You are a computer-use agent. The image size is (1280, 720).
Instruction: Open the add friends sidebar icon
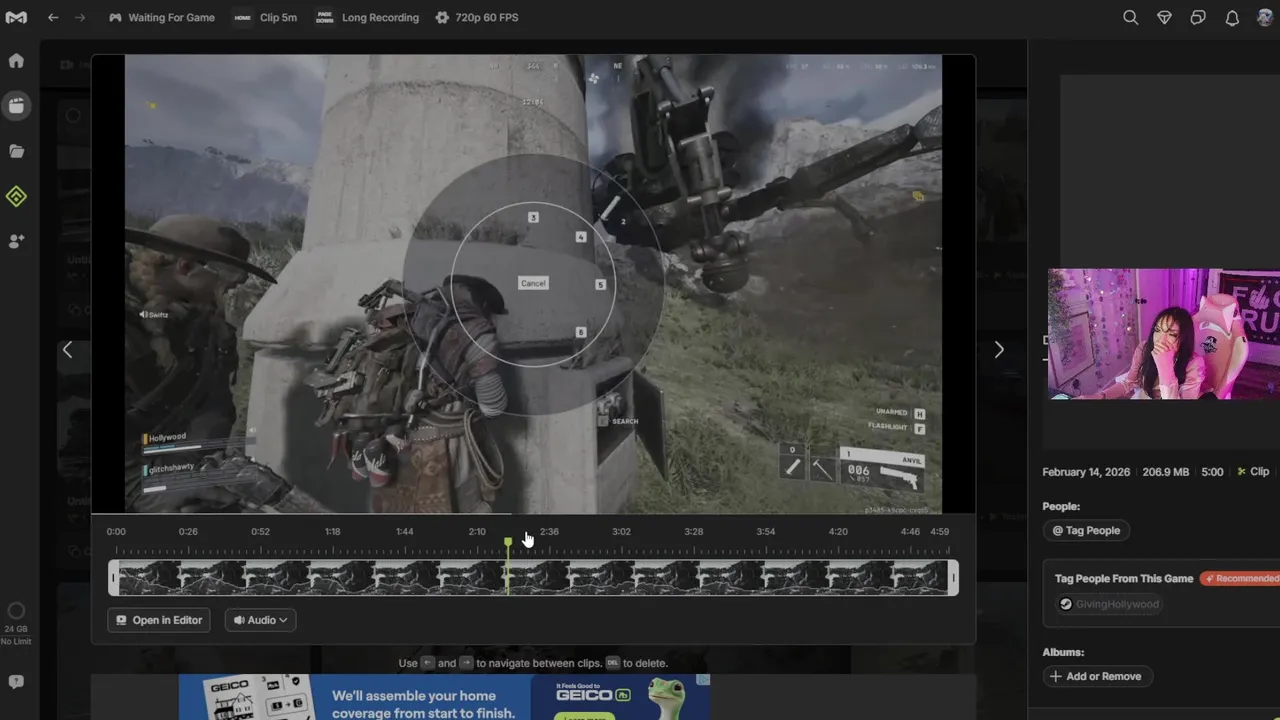click(x=16, y=241)
